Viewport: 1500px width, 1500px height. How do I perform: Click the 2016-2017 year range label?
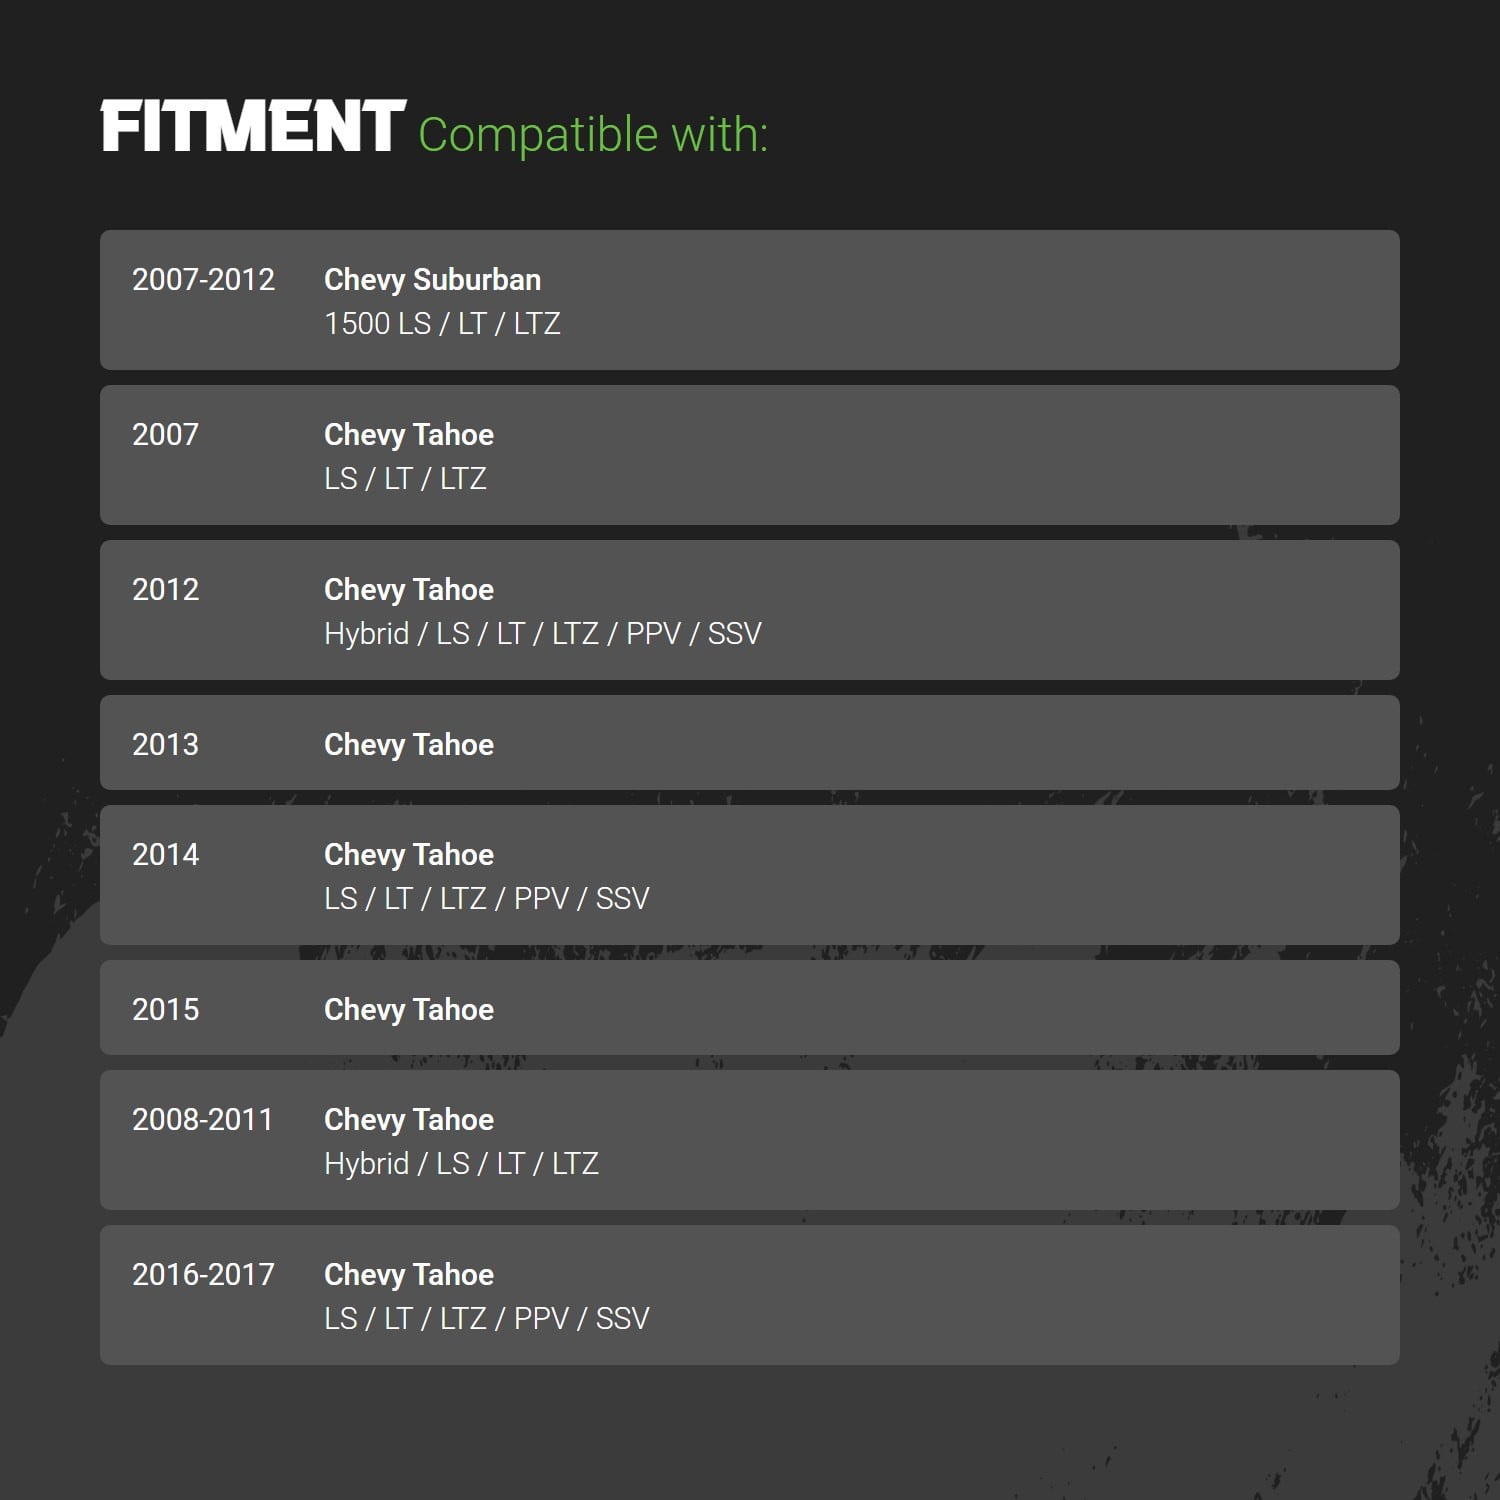click(203, 1275)
